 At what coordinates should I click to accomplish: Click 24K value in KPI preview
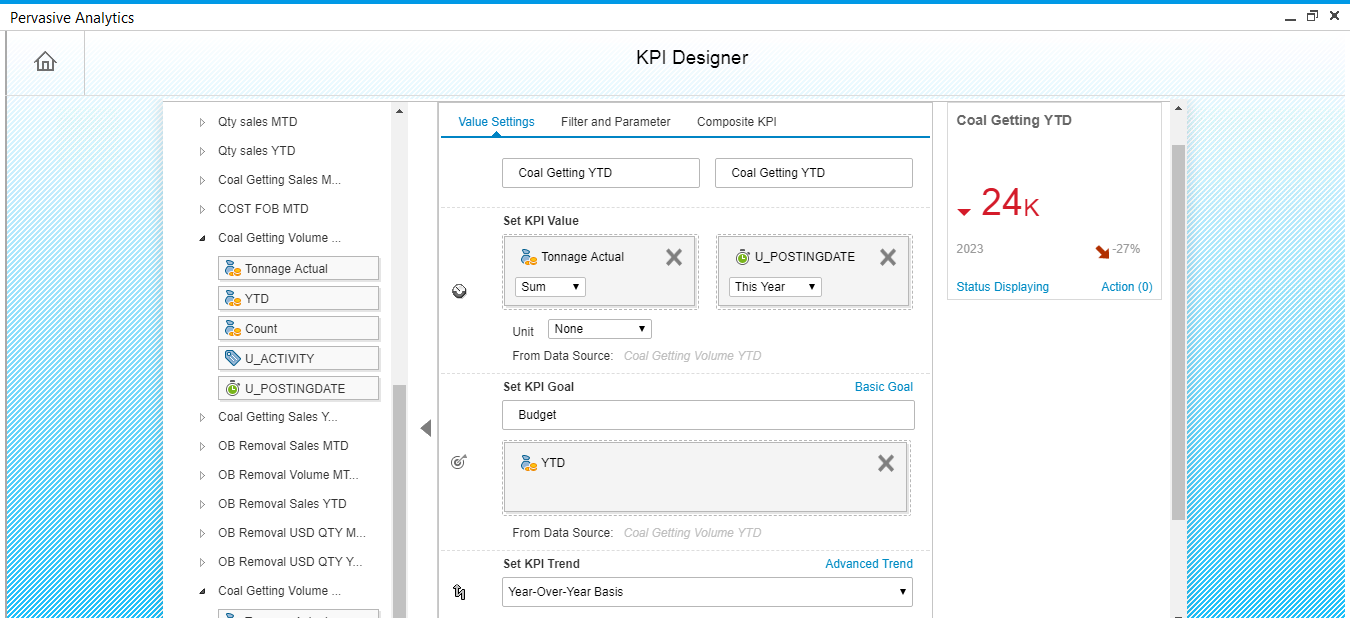pyautogui.click(x=1010, y=203)
